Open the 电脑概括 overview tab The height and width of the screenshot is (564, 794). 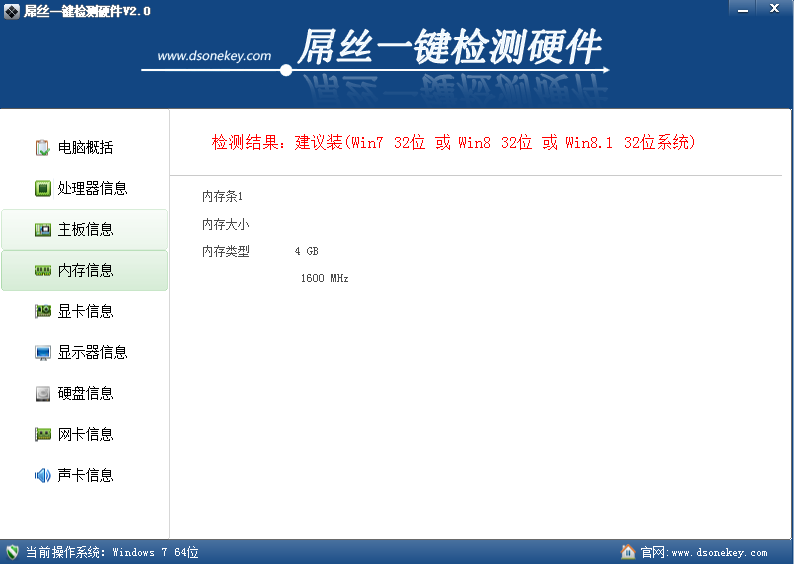click(x=85, y=148)
